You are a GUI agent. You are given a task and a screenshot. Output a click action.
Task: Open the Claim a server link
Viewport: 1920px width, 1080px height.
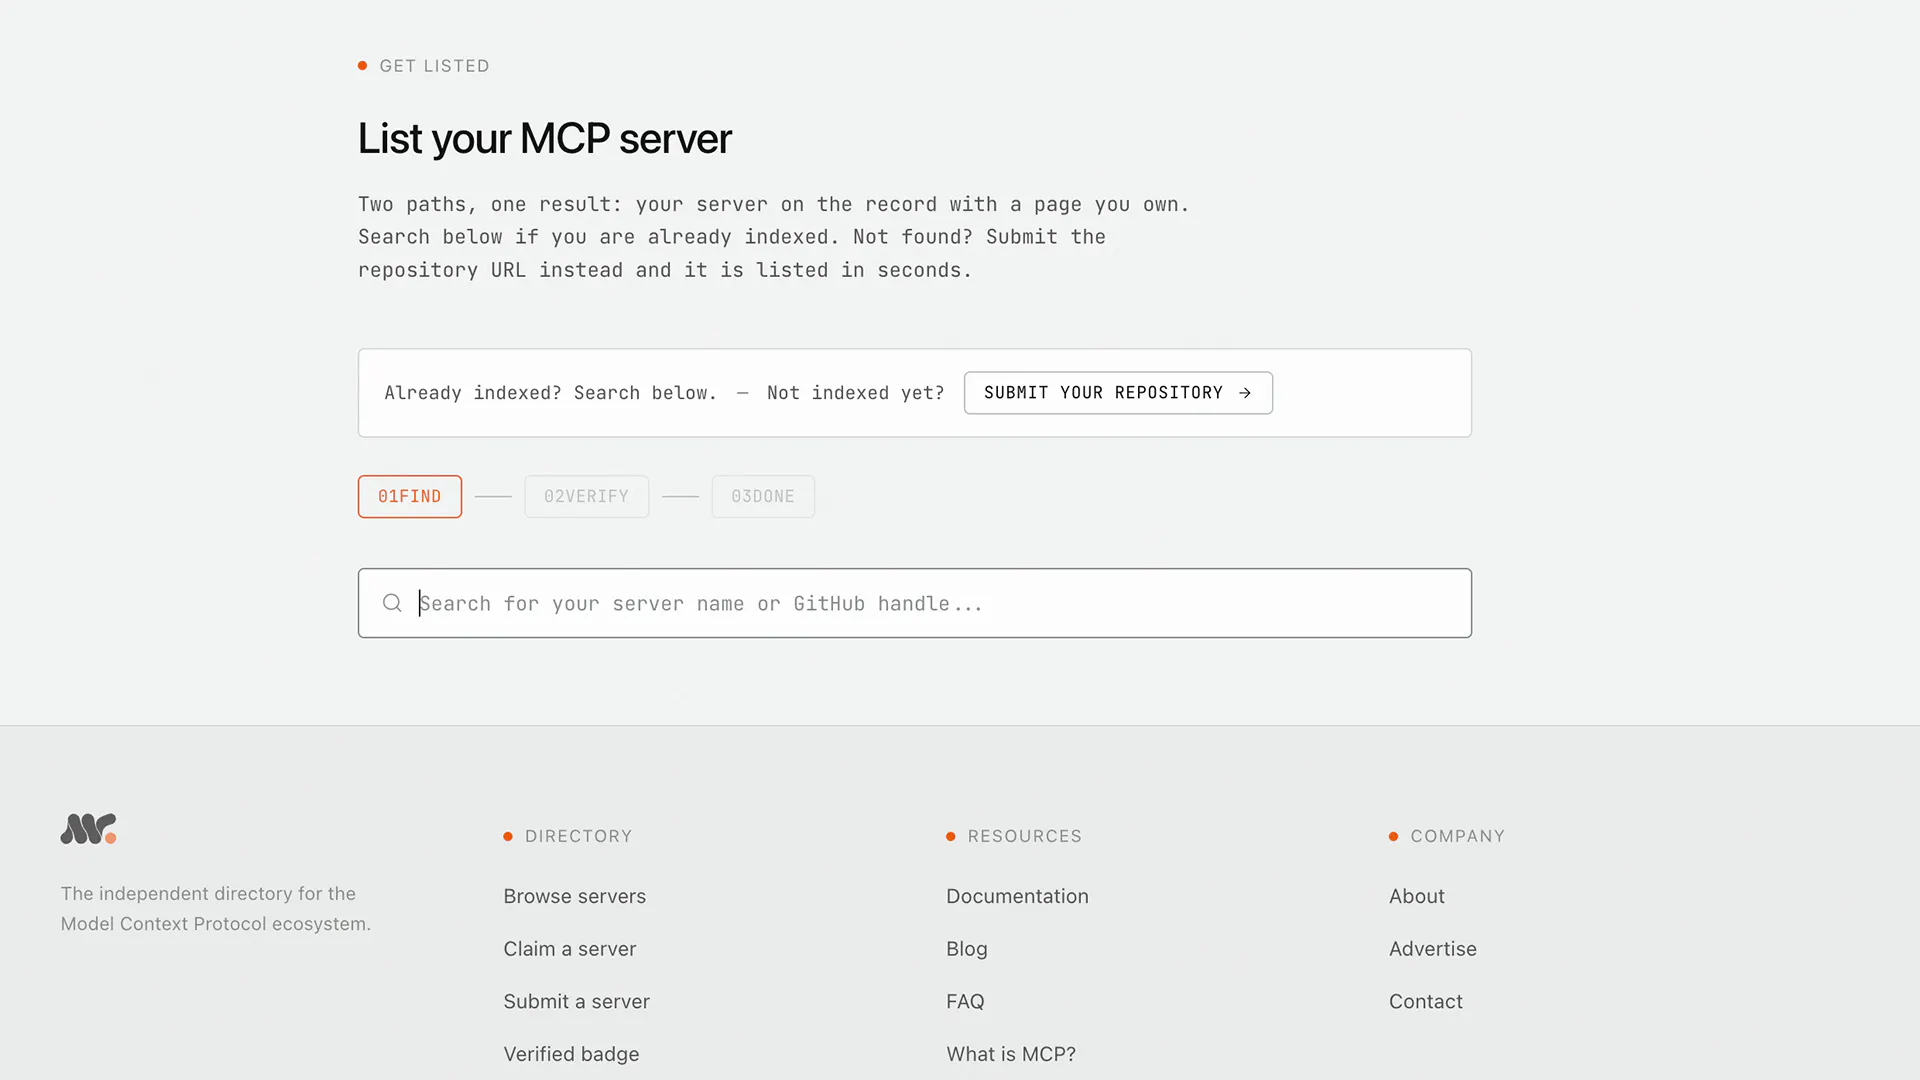coord(570,949)
